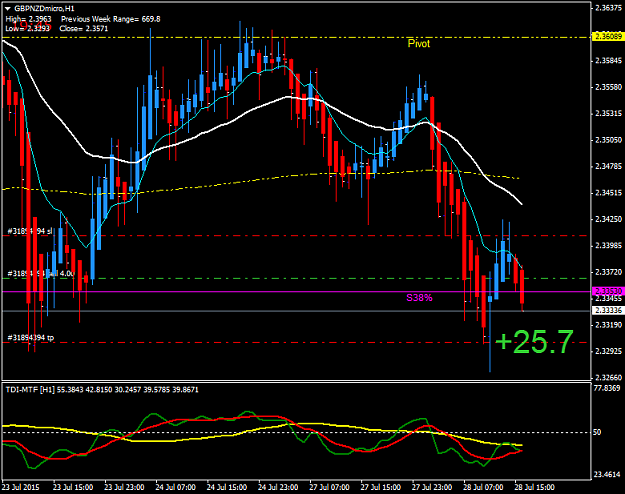This screenshot has height=494, width=625.
Task: Click the 2.34250 price axis label
Action: tap(608, 219)
